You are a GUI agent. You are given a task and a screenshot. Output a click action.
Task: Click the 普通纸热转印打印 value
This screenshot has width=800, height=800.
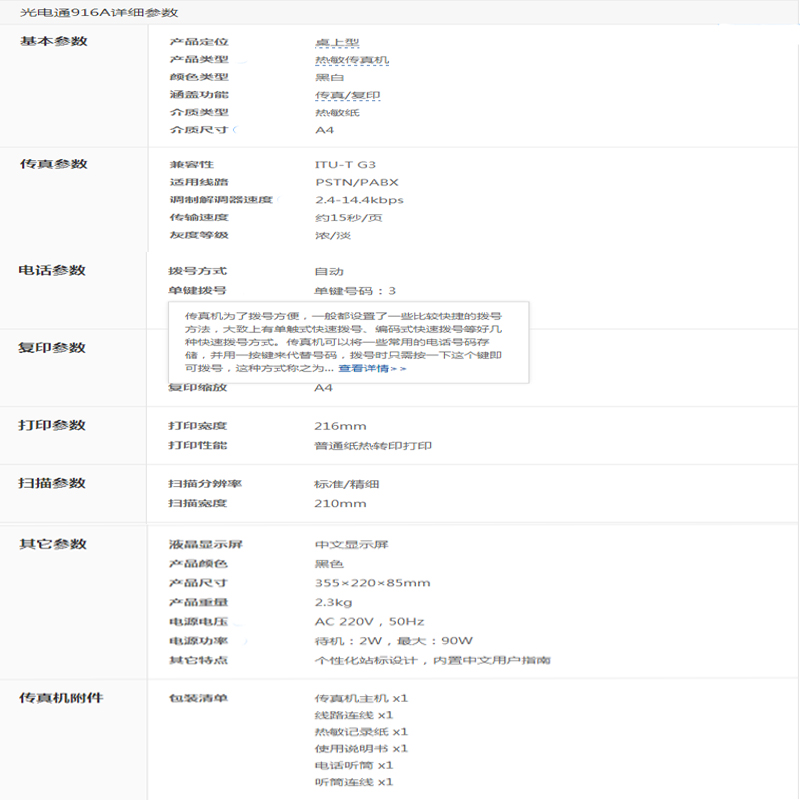tap(373, 446)
